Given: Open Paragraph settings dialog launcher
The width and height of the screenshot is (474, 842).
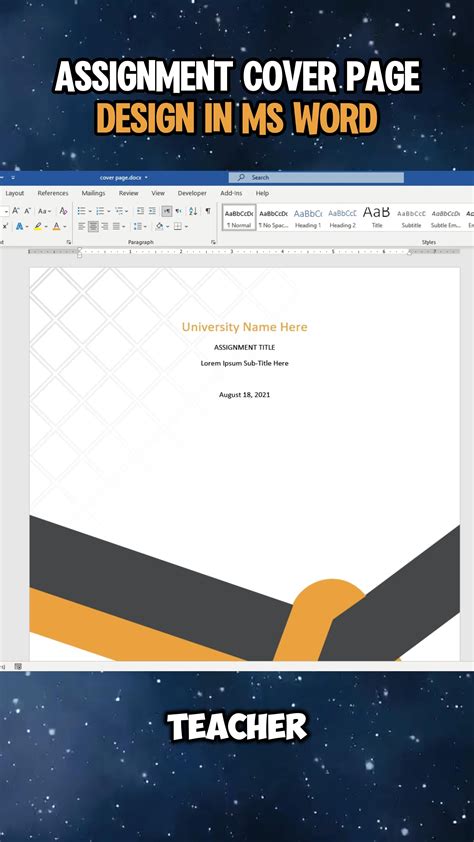Looking at the screenshot, I should tap(213, 242).
